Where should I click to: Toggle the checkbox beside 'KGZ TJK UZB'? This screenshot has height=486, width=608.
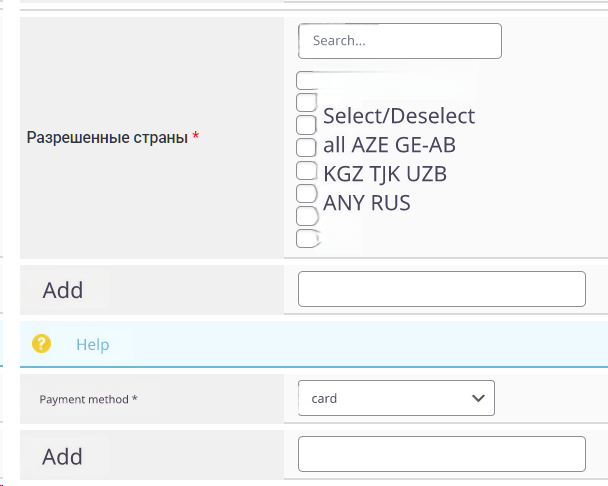tap(307, 172)
